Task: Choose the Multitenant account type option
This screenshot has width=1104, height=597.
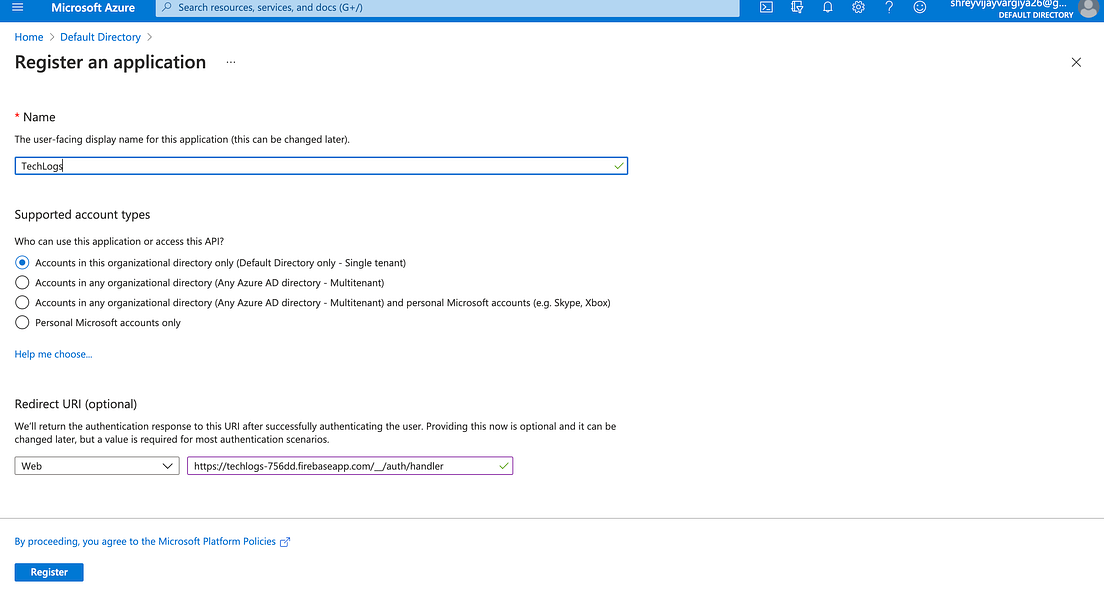Action: 22,282
